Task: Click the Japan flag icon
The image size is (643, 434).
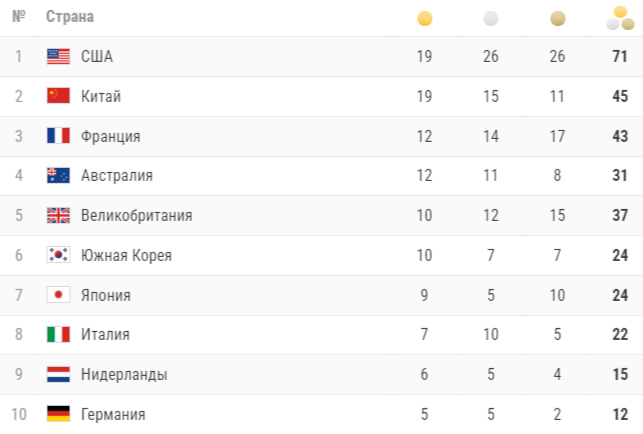Action: click(58, 295)
